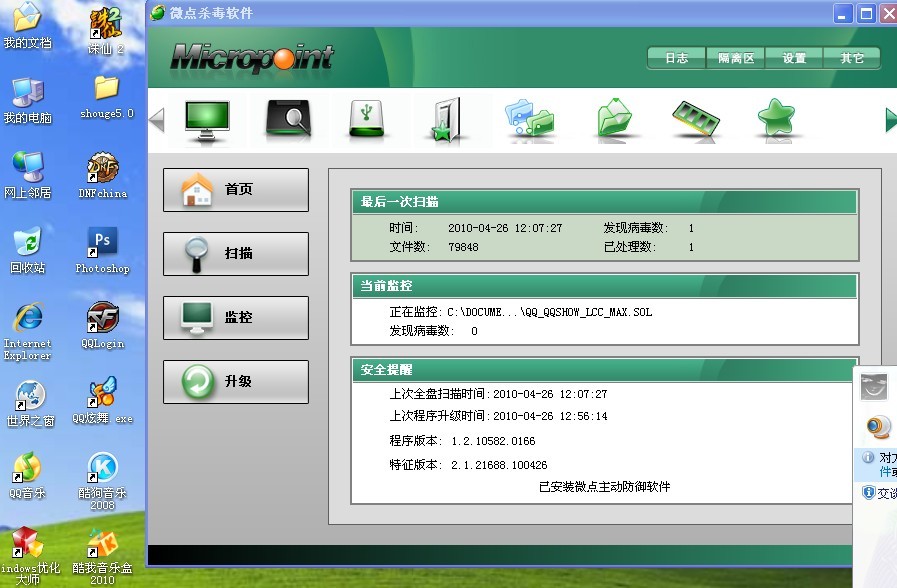The height and width of the screenshot is (588, 897).
Task: Click the 最后一次扫描 section header
Action: coord(605,202)
